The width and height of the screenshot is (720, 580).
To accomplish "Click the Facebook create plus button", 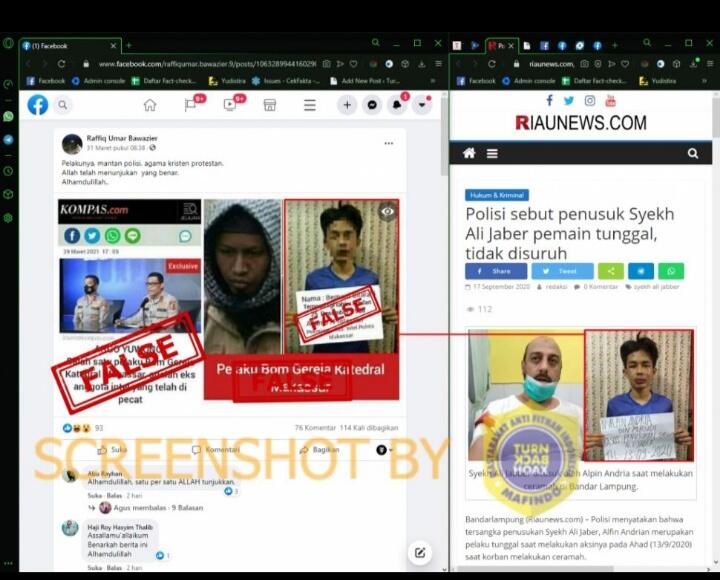I will (x=347, y=105).
